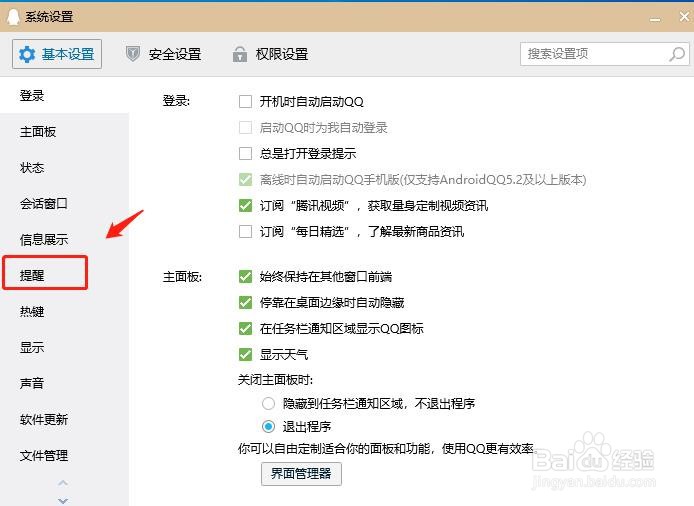The height and width of the screenshot is (506, 694).
Task: Close the 系统设置 window
Action: point(684,17)
